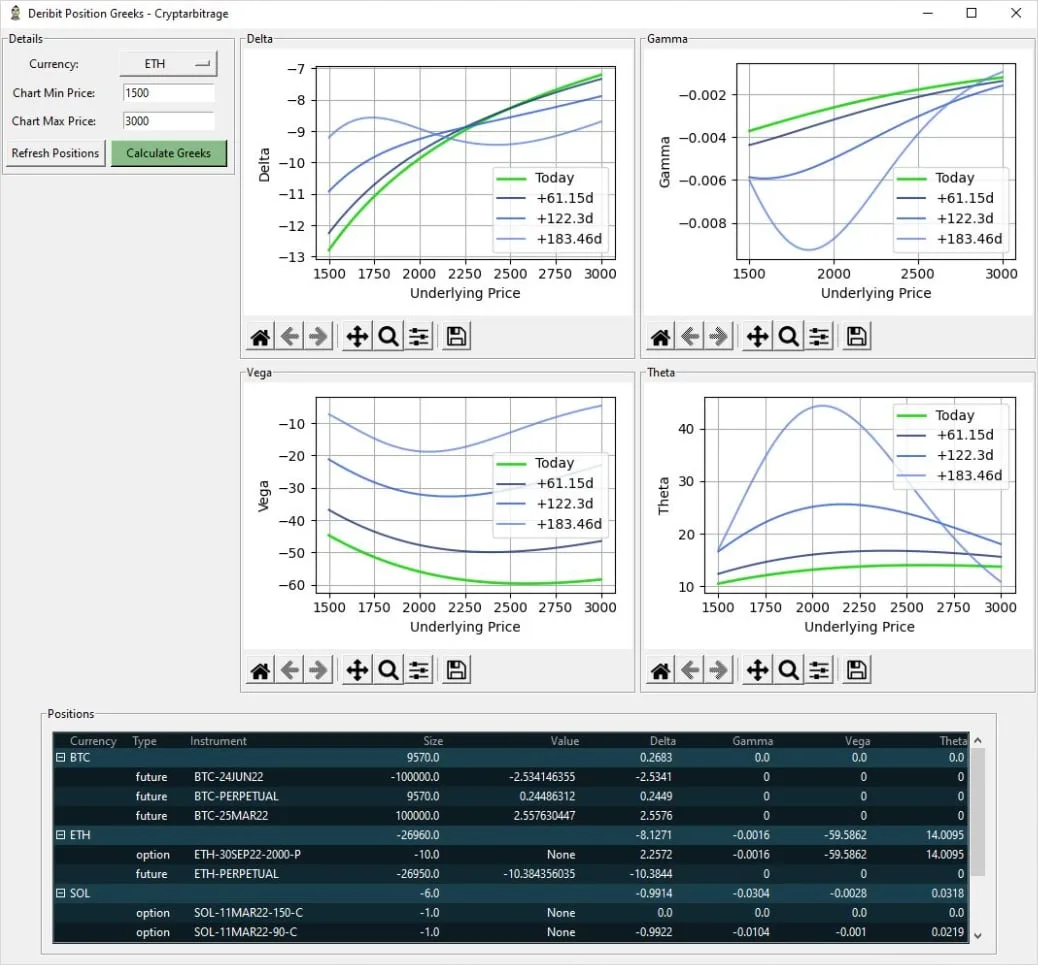Sort positions by Currency column header
1038x965 pixels.
[x=93, y=741]
